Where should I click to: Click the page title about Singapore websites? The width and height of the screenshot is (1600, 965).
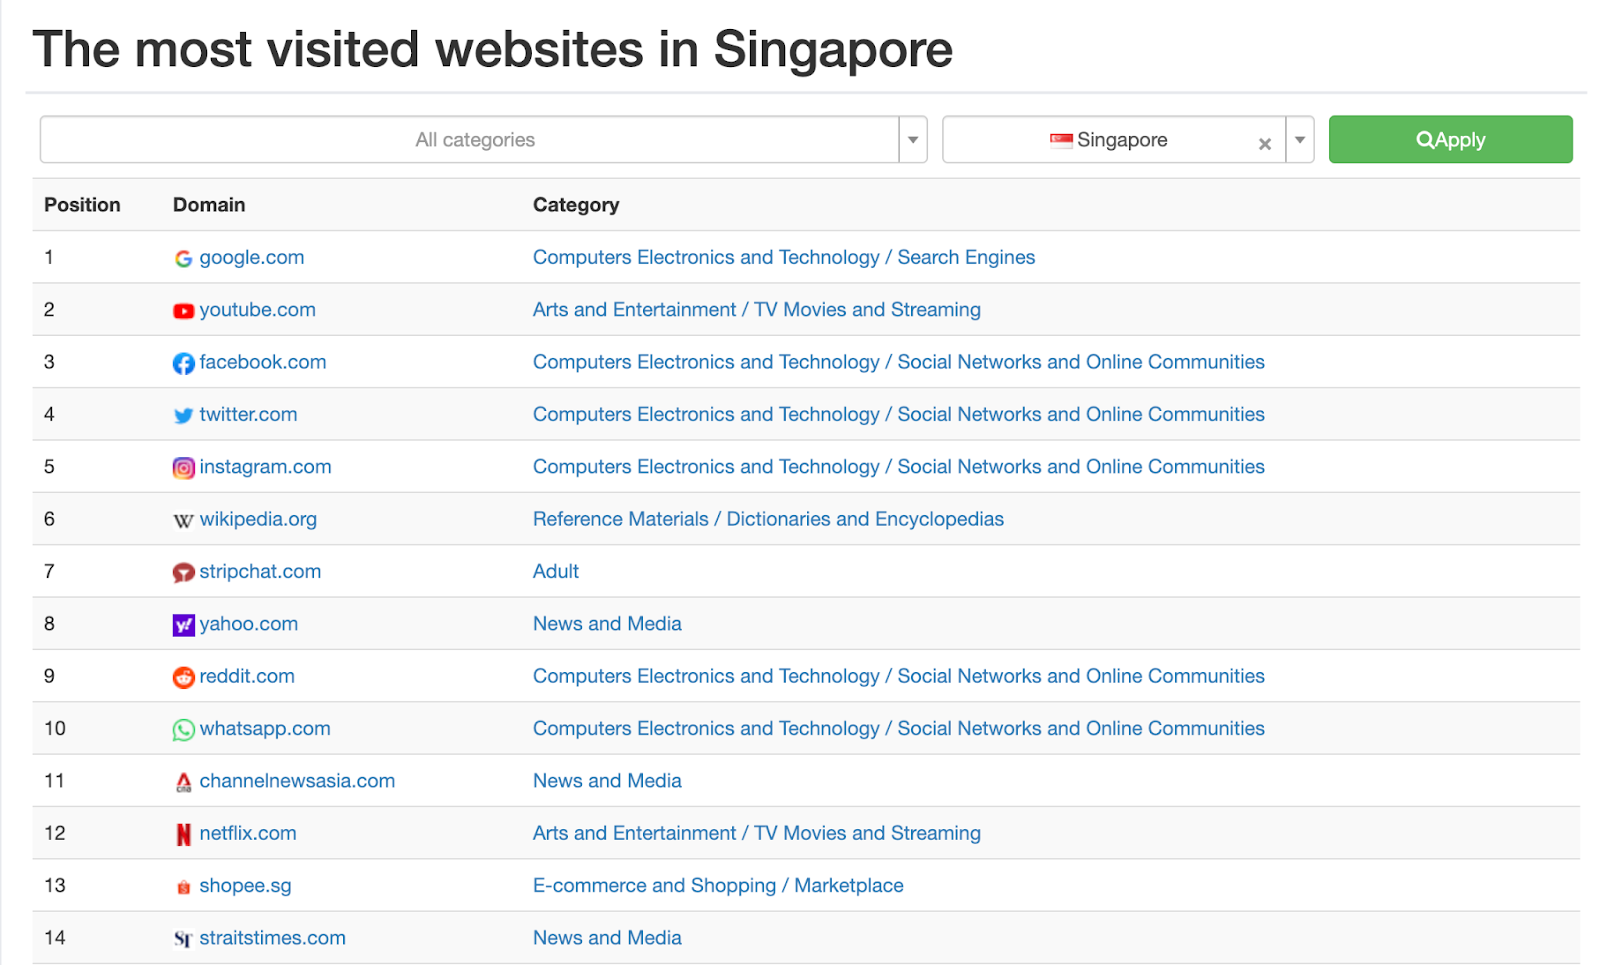493,50
